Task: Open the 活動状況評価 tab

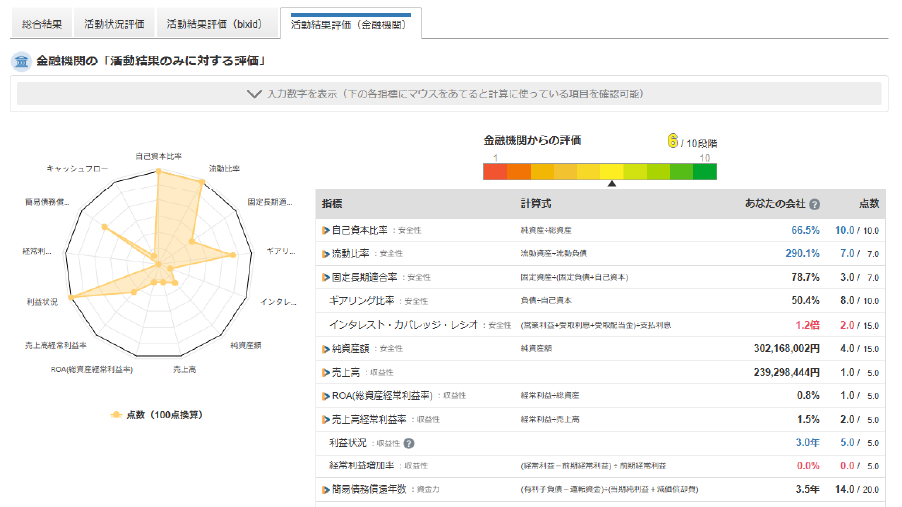Action: [x=113, y=23]
